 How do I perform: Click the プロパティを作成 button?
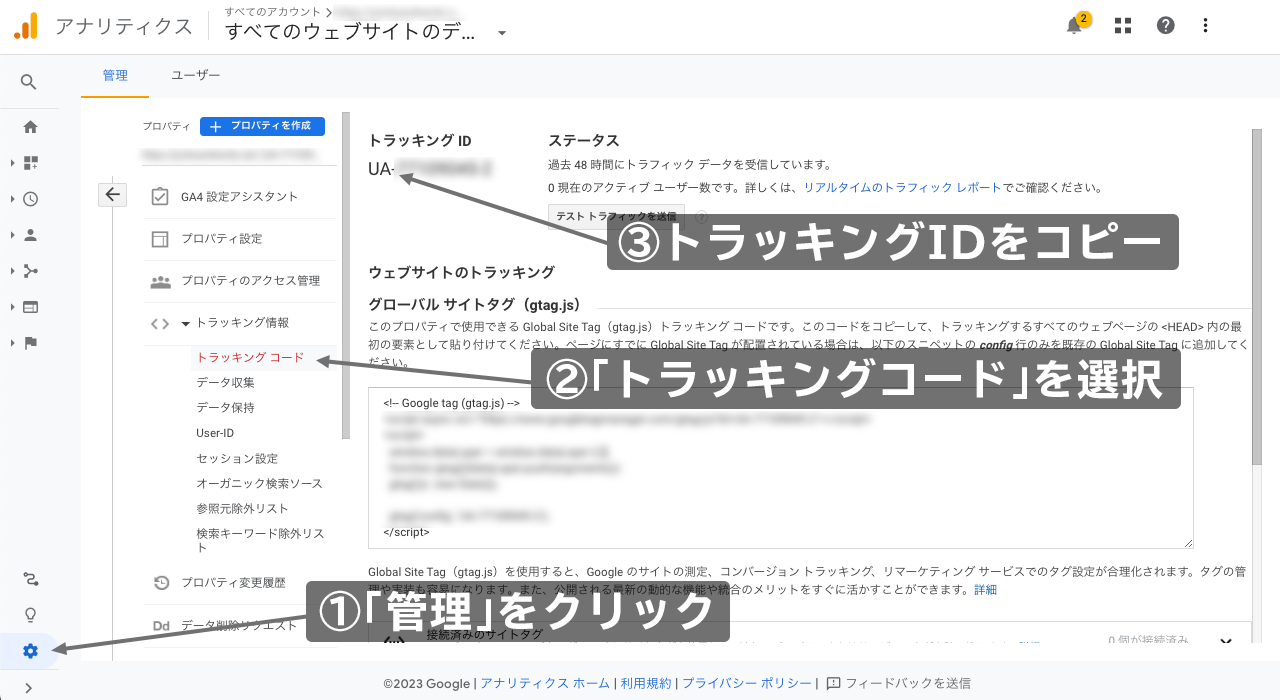(x=262, y=125)
